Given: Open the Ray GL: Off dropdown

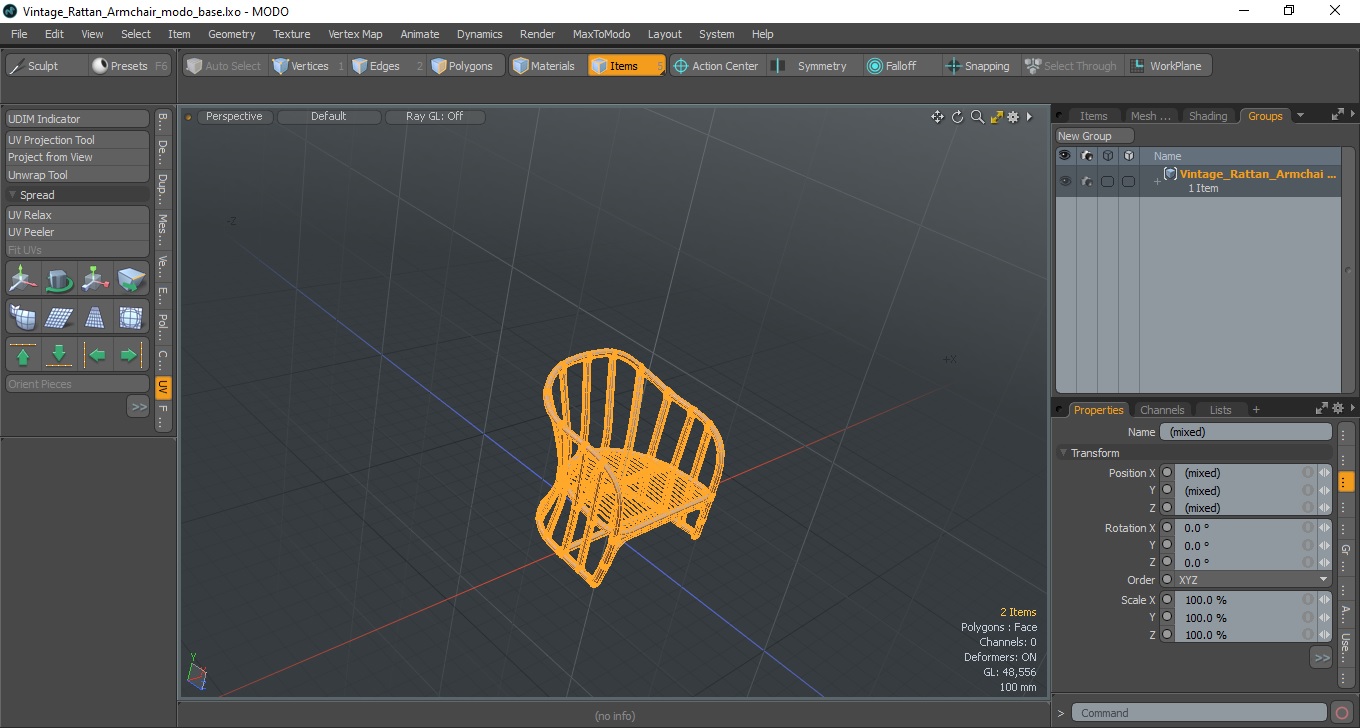Looking at the screenshot, I should pyautogui.click(x=435, y=117).
